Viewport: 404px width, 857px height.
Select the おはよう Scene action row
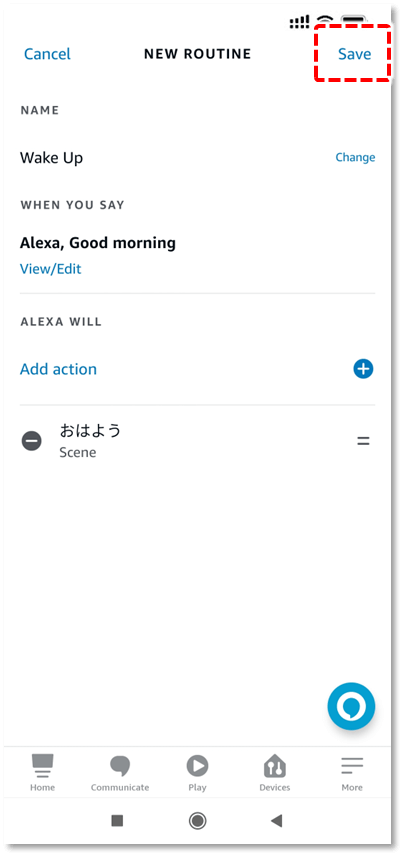[197, 441]
